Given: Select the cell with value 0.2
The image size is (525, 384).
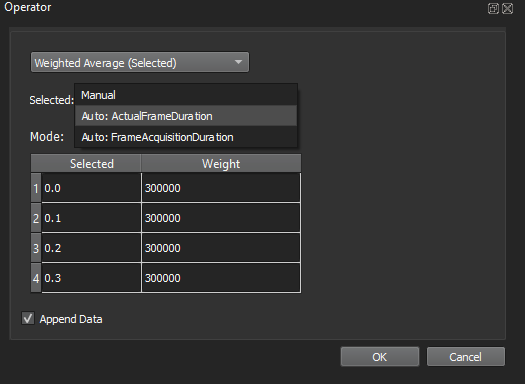Looking at the screenshot, I should 91,248.
